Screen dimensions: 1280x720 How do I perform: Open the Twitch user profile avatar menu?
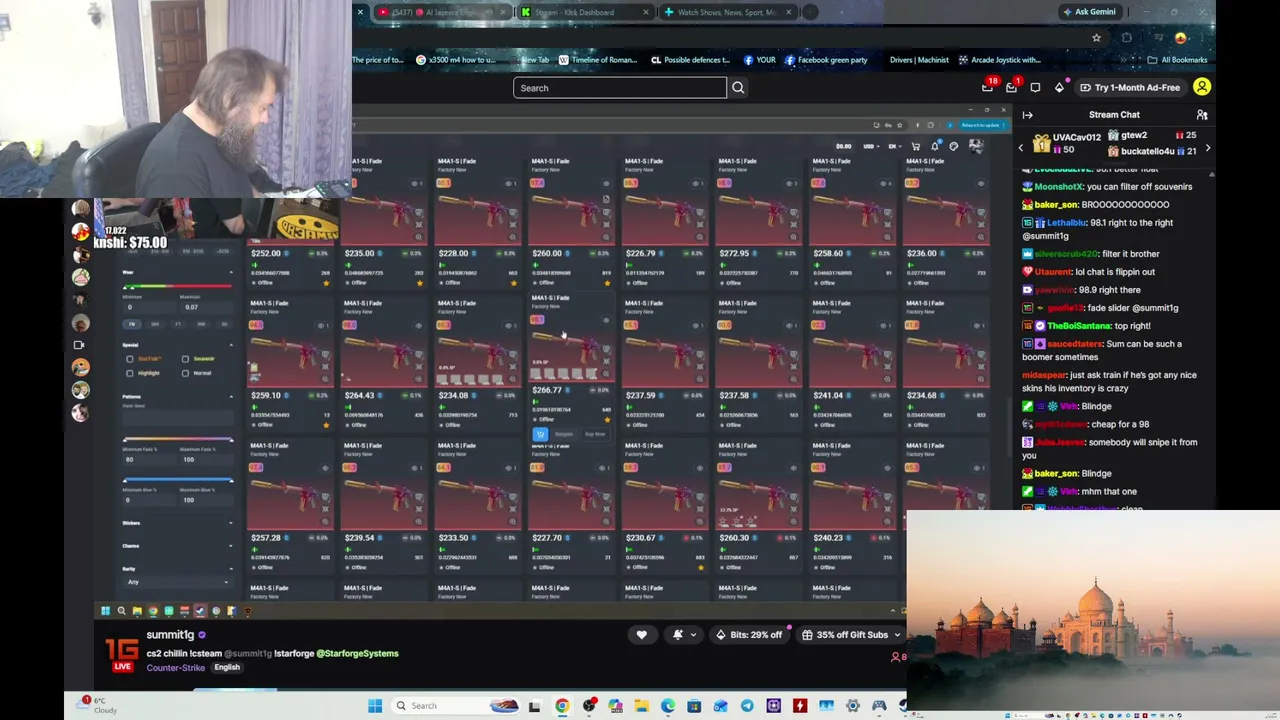coord(1202,88)
